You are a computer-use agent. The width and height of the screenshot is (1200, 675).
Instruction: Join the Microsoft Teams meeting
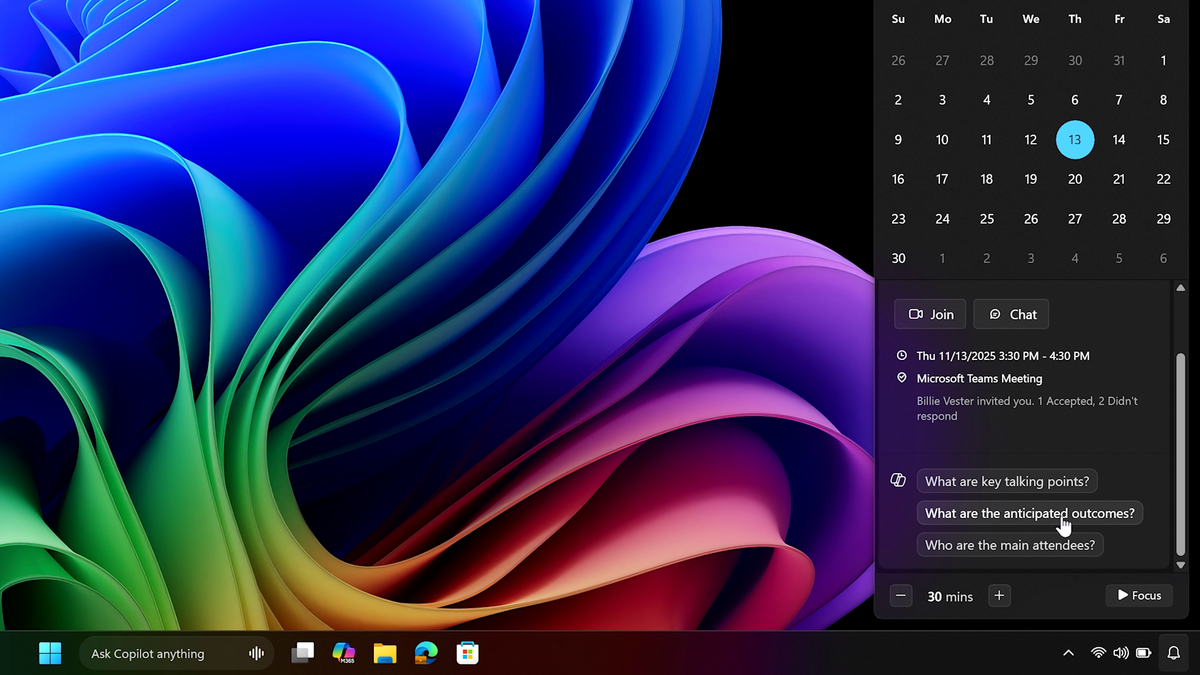(930, 314)
